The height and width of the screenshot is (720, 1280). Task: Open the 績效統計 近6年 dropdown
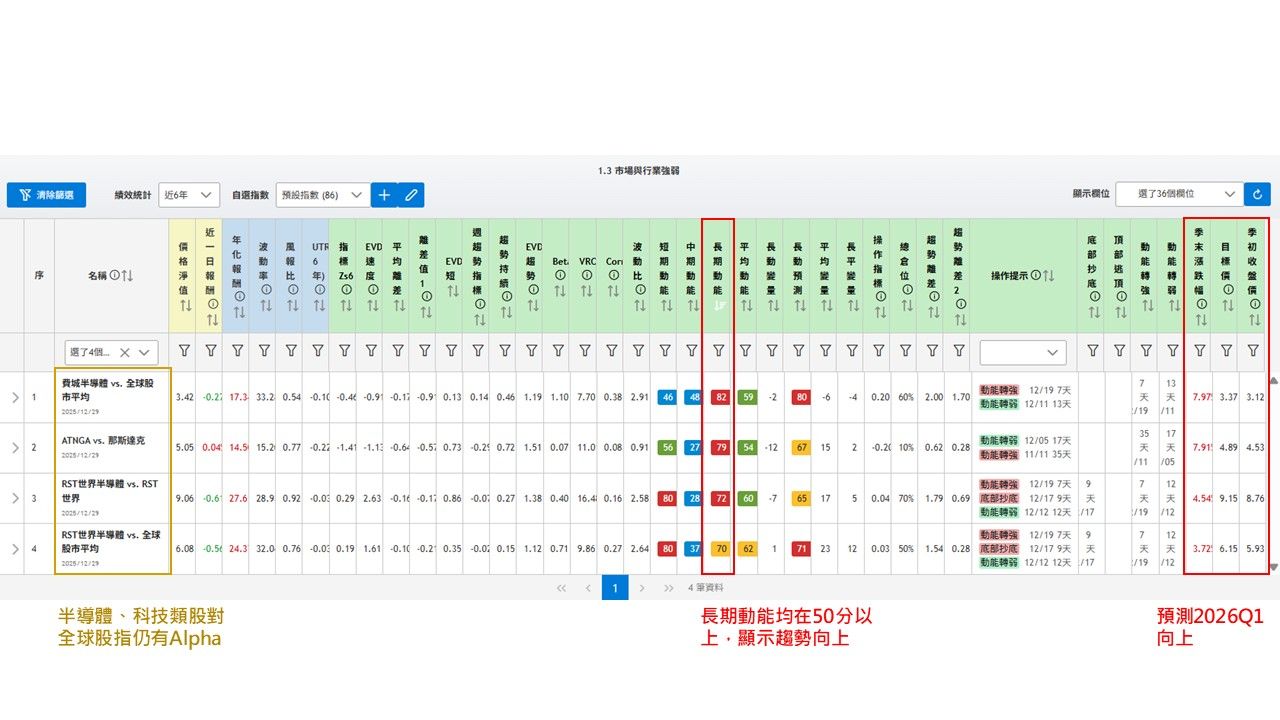coord(188,195)
